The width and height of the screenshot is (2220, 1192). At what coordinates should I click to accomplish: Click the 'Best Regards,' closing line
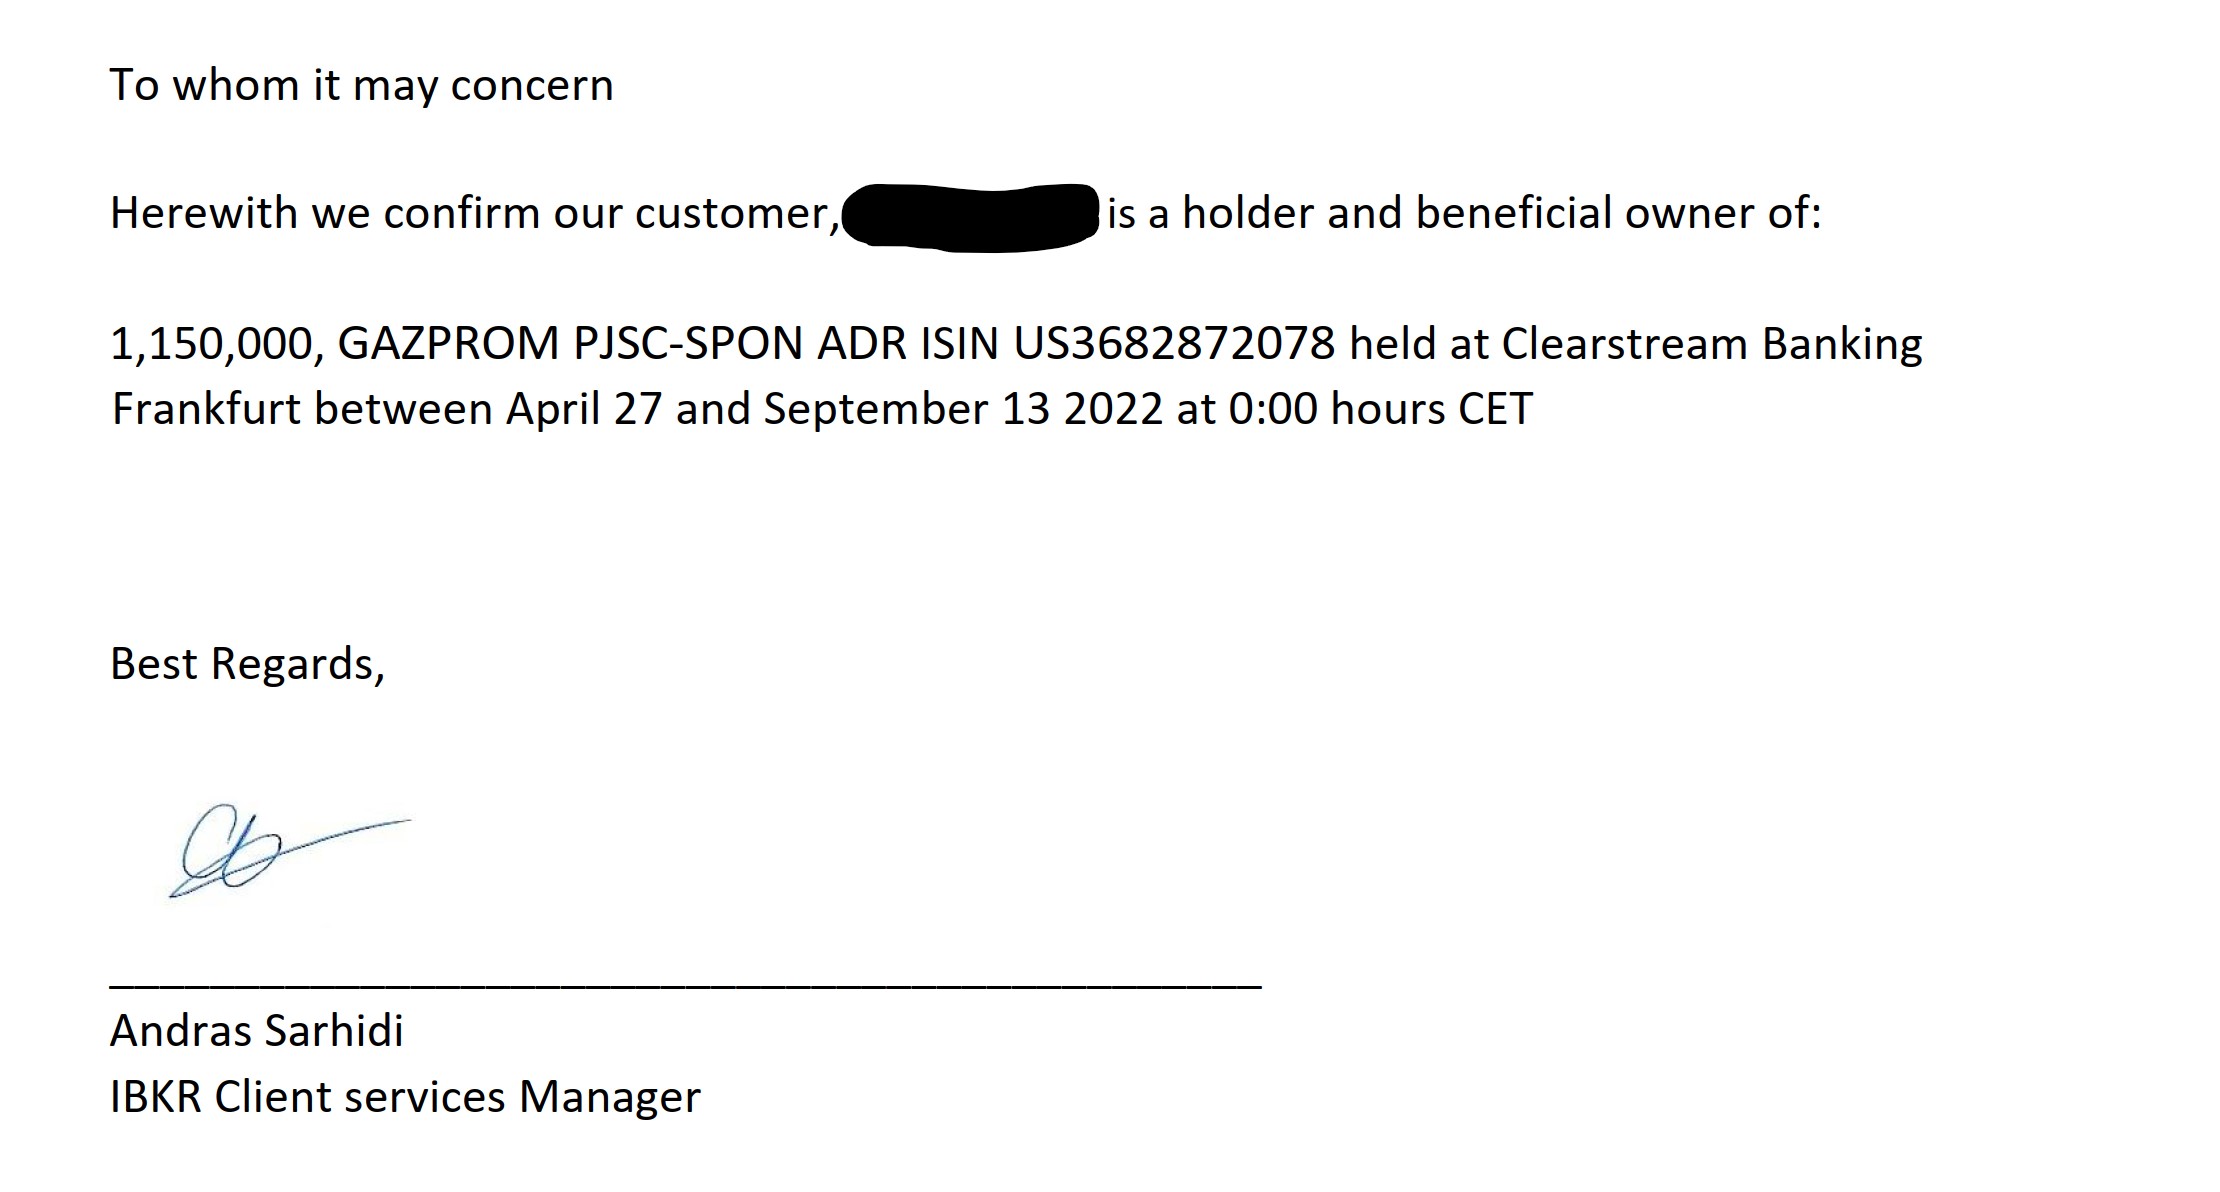(247, 665)
